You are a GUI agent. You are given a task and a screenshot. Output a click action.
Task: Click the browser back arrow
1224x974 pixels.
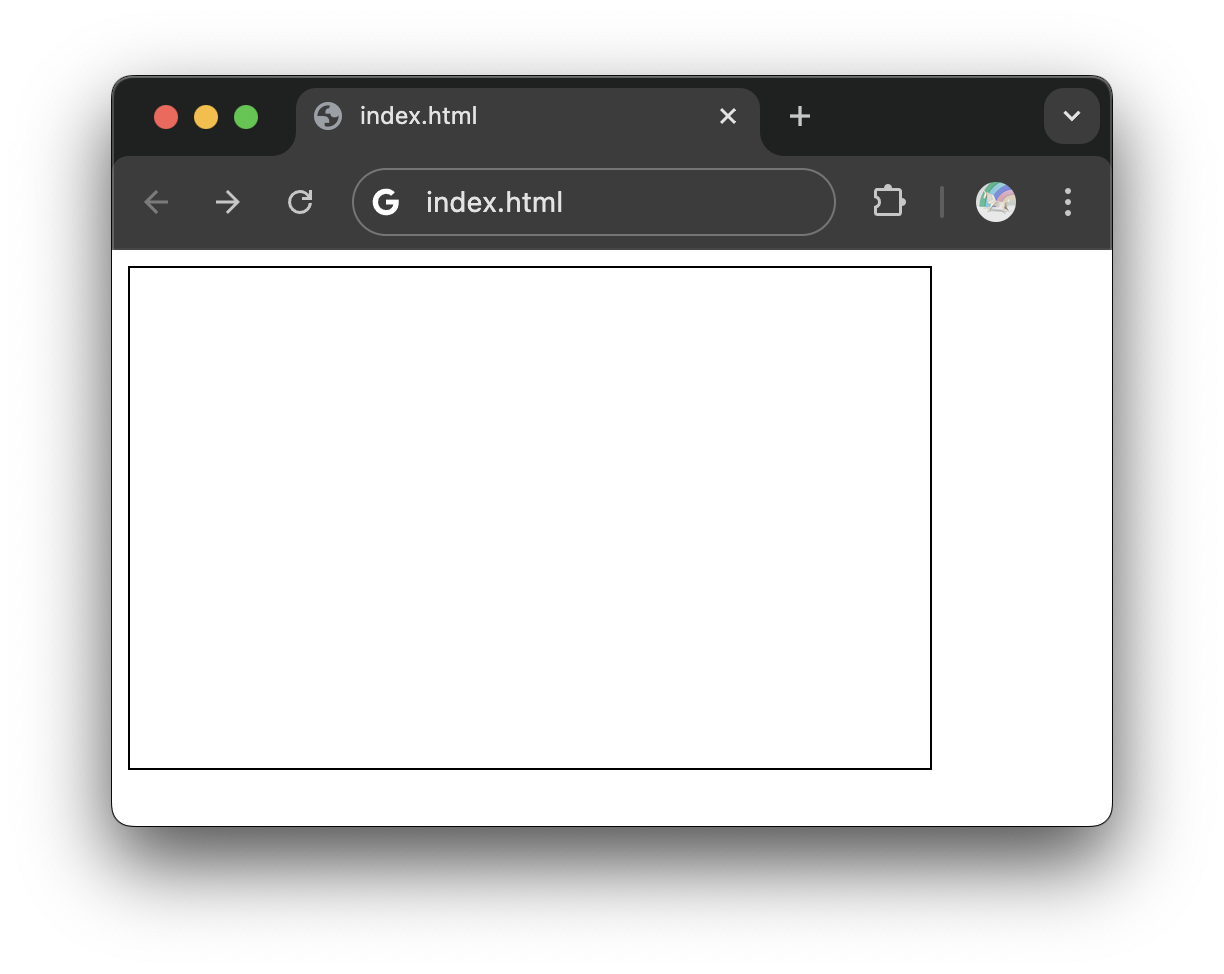[156, 202]
